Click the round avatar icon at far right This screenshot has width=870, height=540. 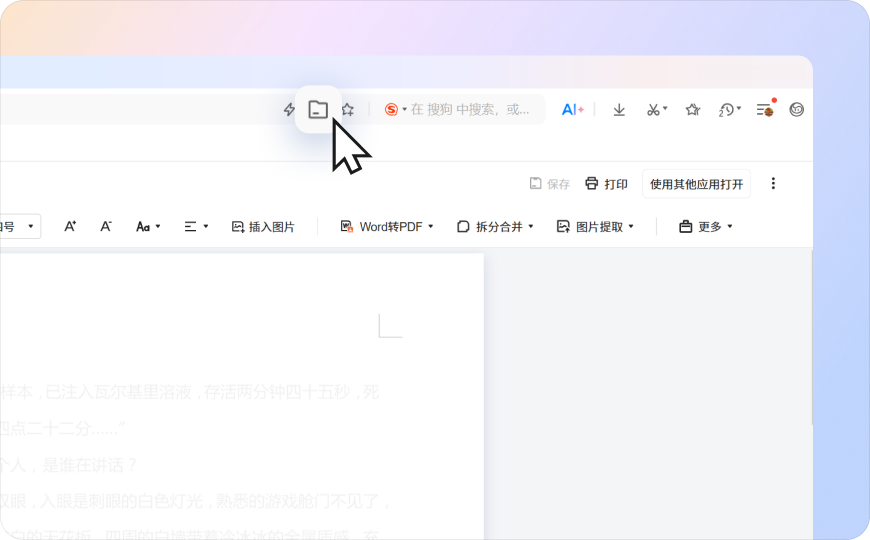(797, 109)
